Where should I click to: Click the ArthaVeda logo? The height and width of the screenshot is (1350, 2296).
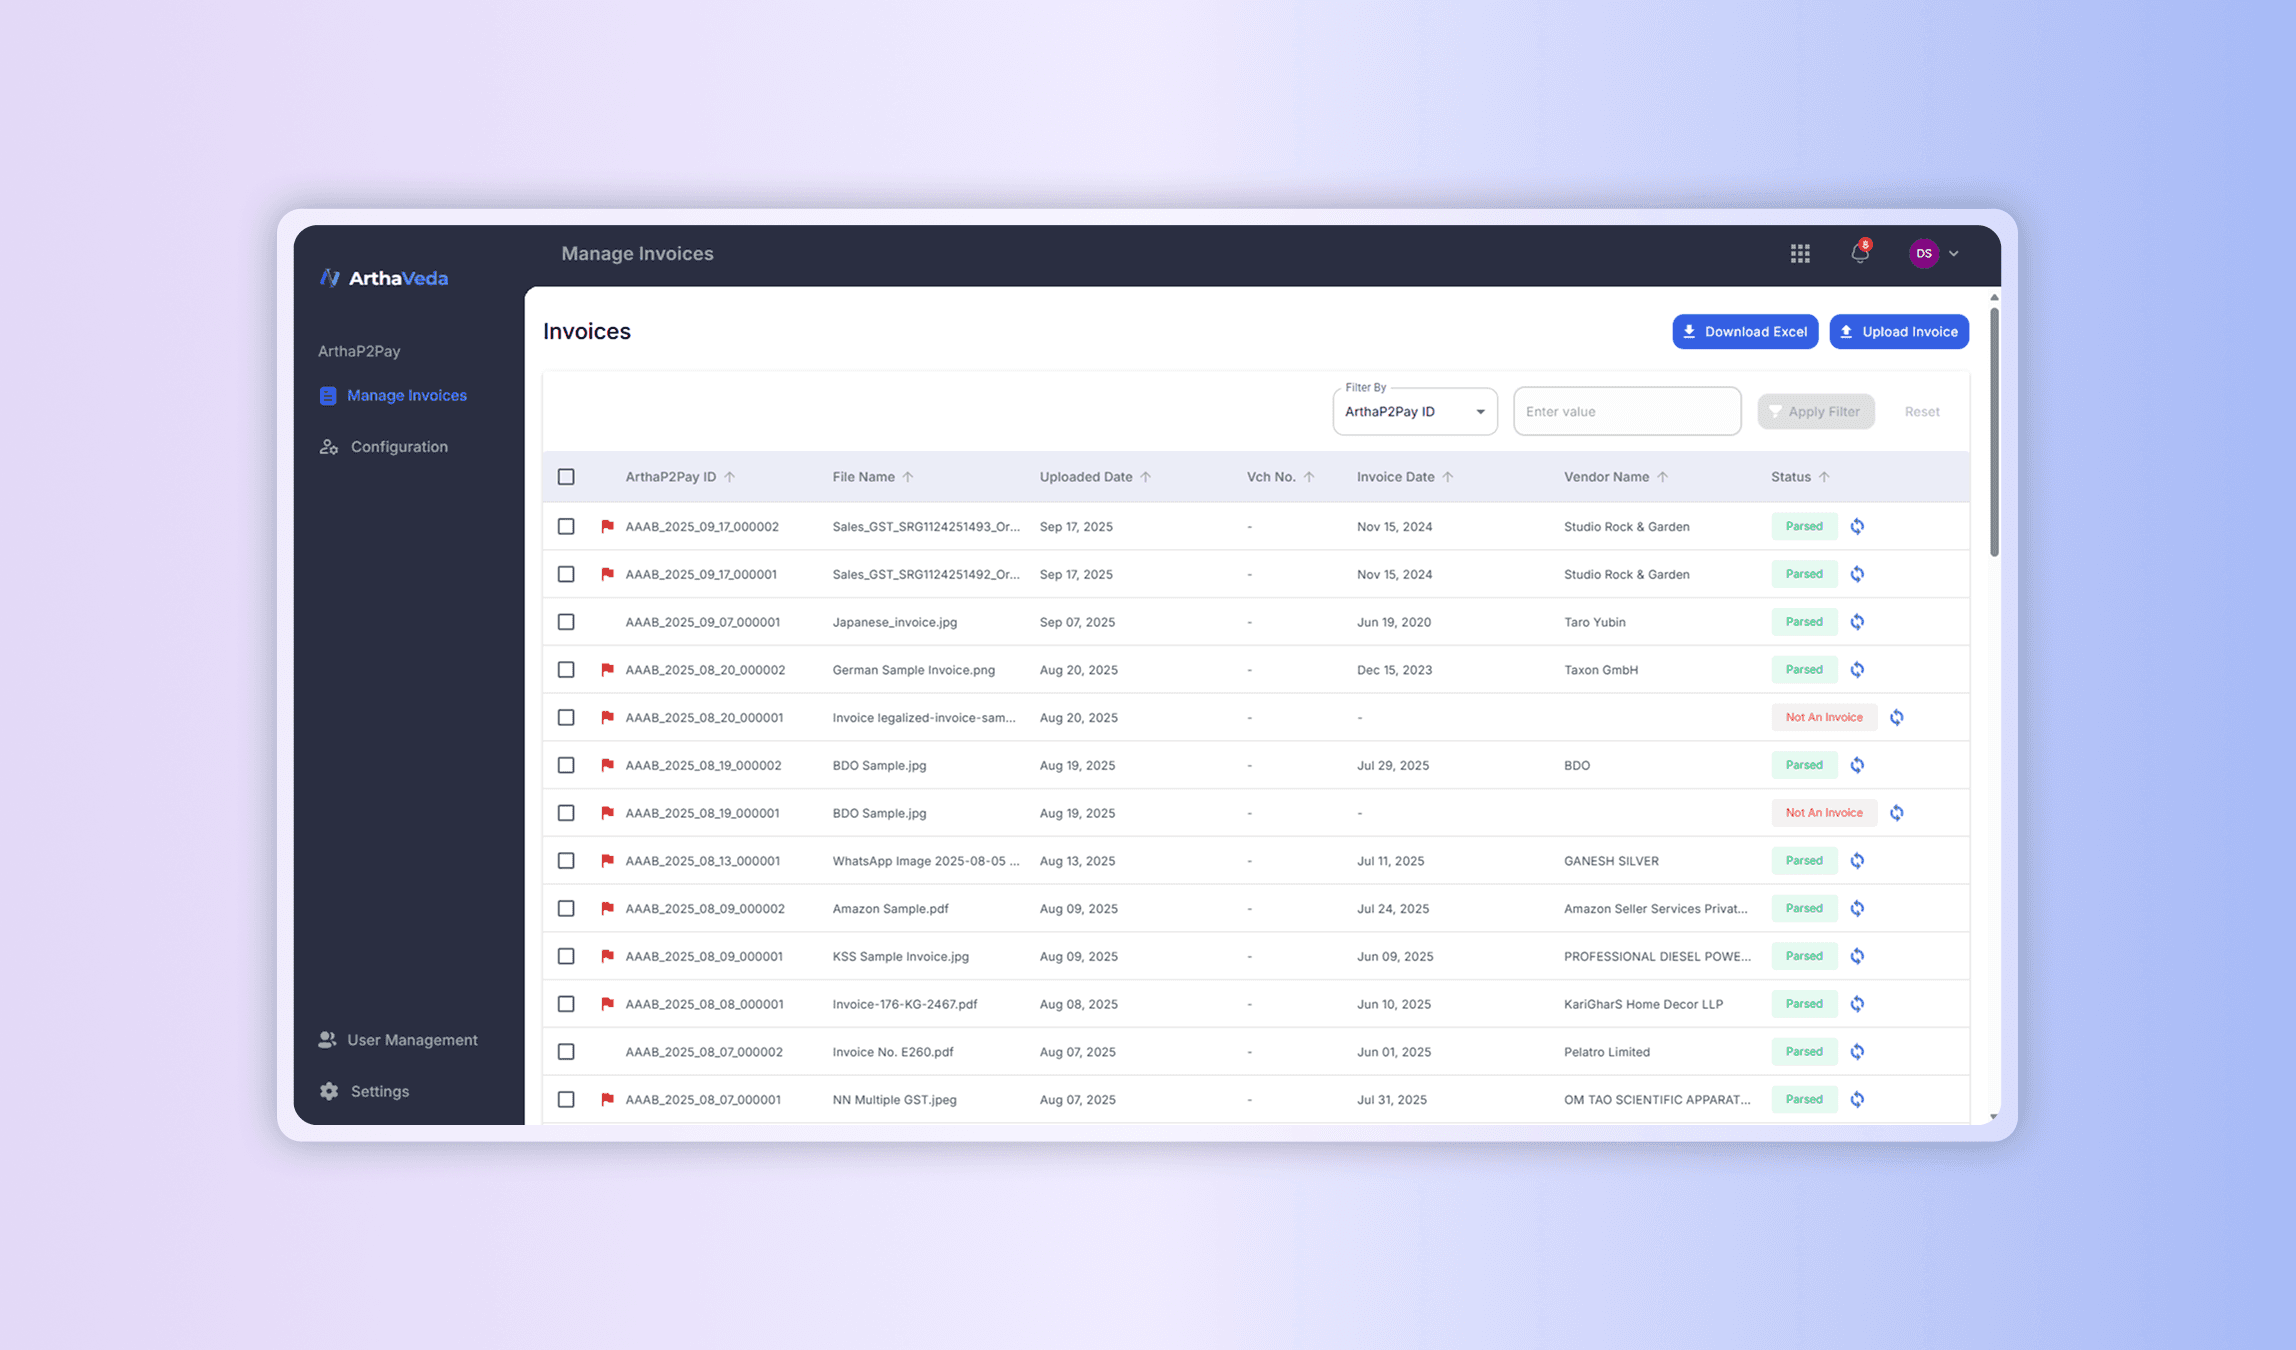(384, 278)
